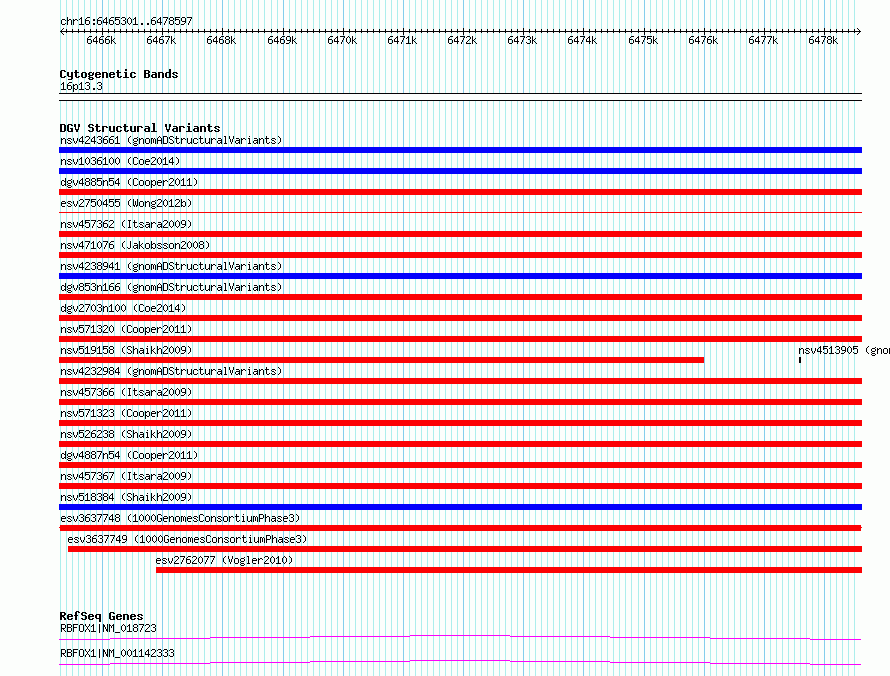Select nsv457362 (Itsara2009) label
Image resolution: width=890 pixels, height=676 pixels.
point(126,224)
